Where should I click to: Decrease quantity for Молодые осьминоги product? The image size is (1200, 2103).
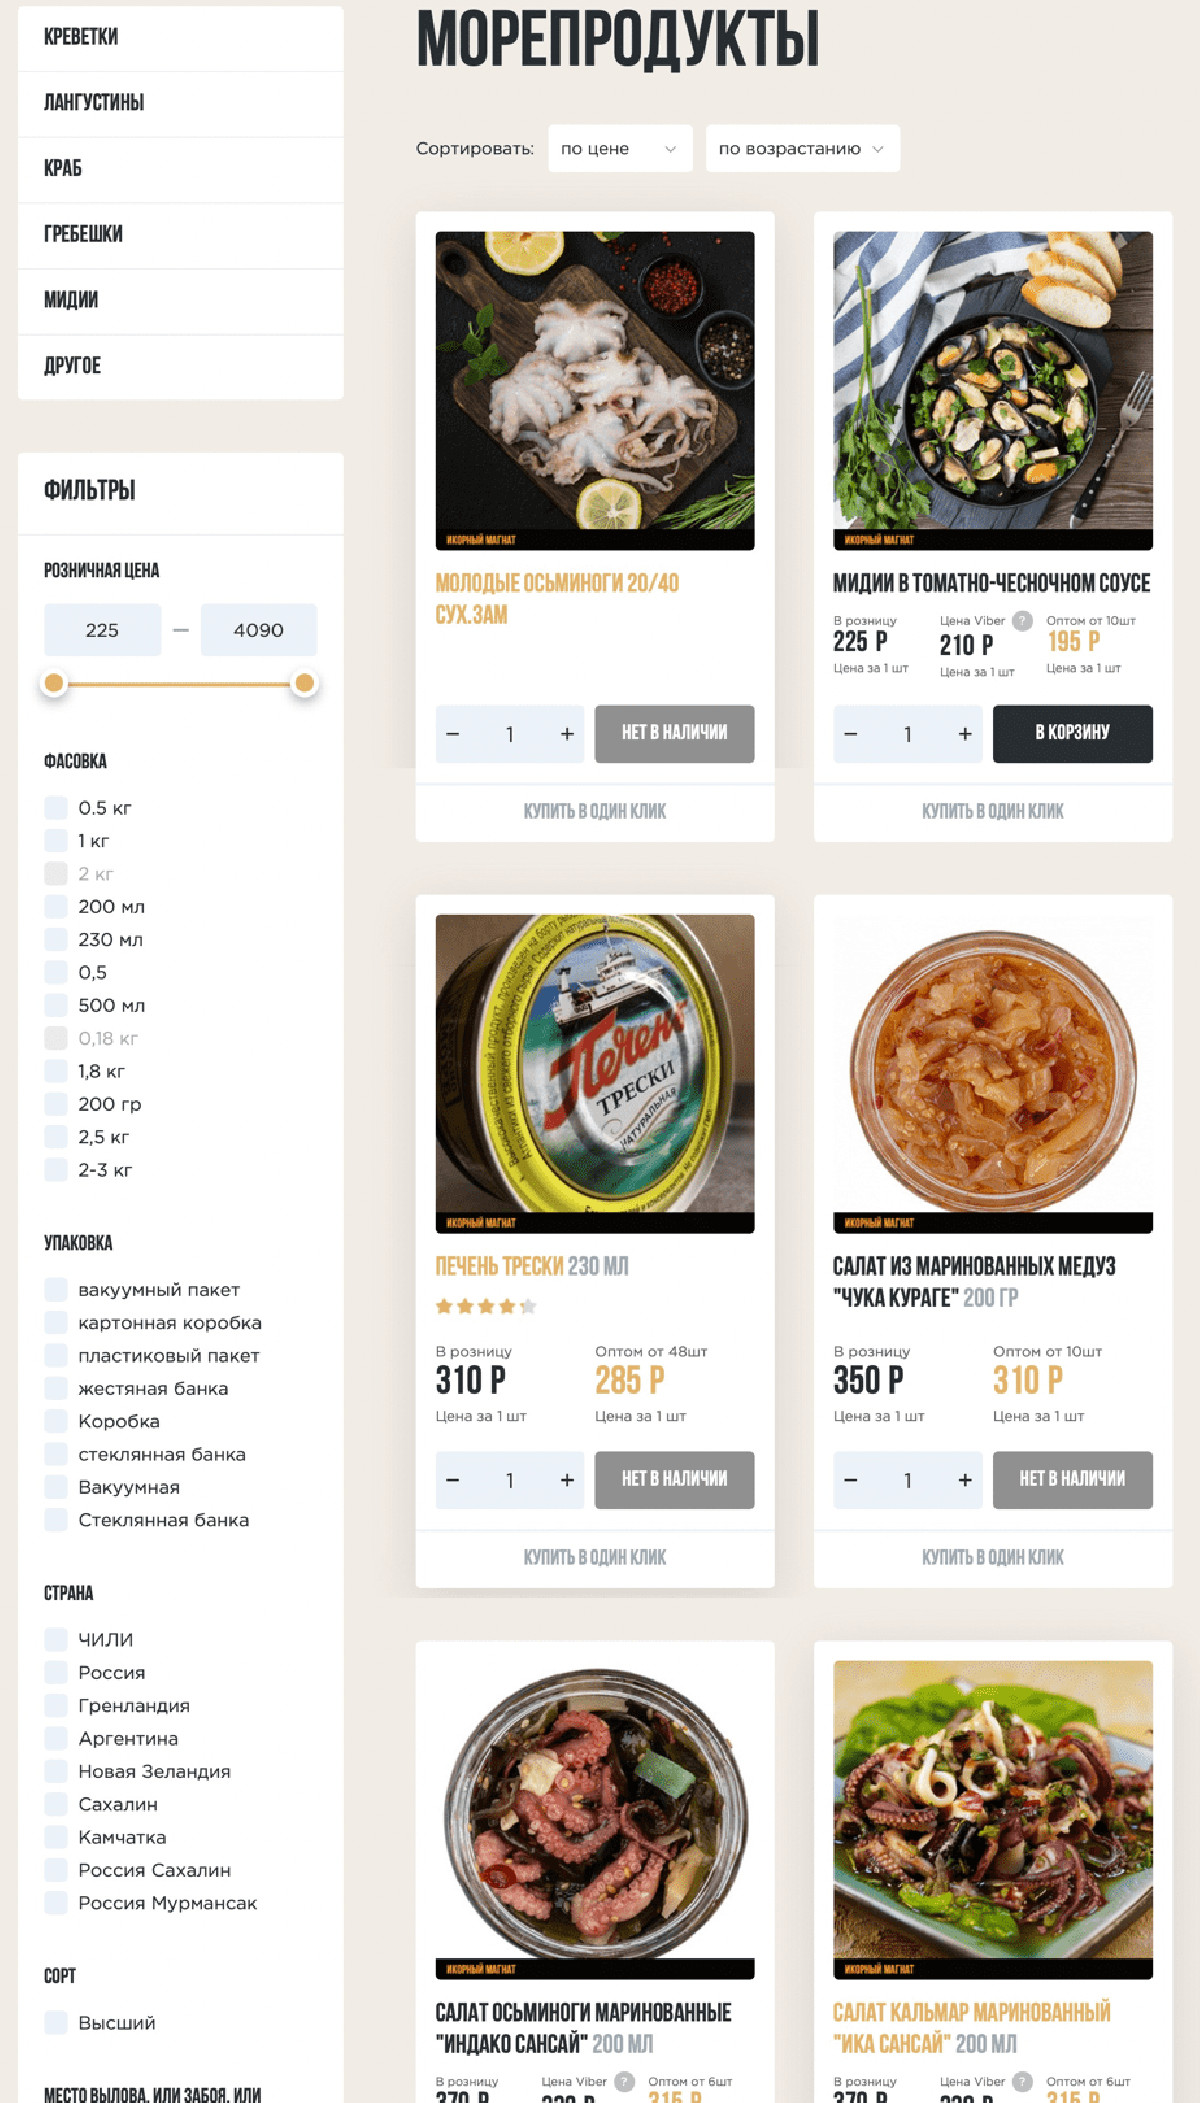point(453,734)
